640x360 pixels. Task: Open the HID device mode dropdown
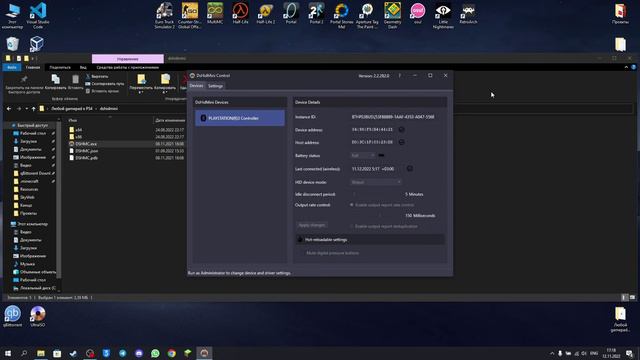[376, 182]
